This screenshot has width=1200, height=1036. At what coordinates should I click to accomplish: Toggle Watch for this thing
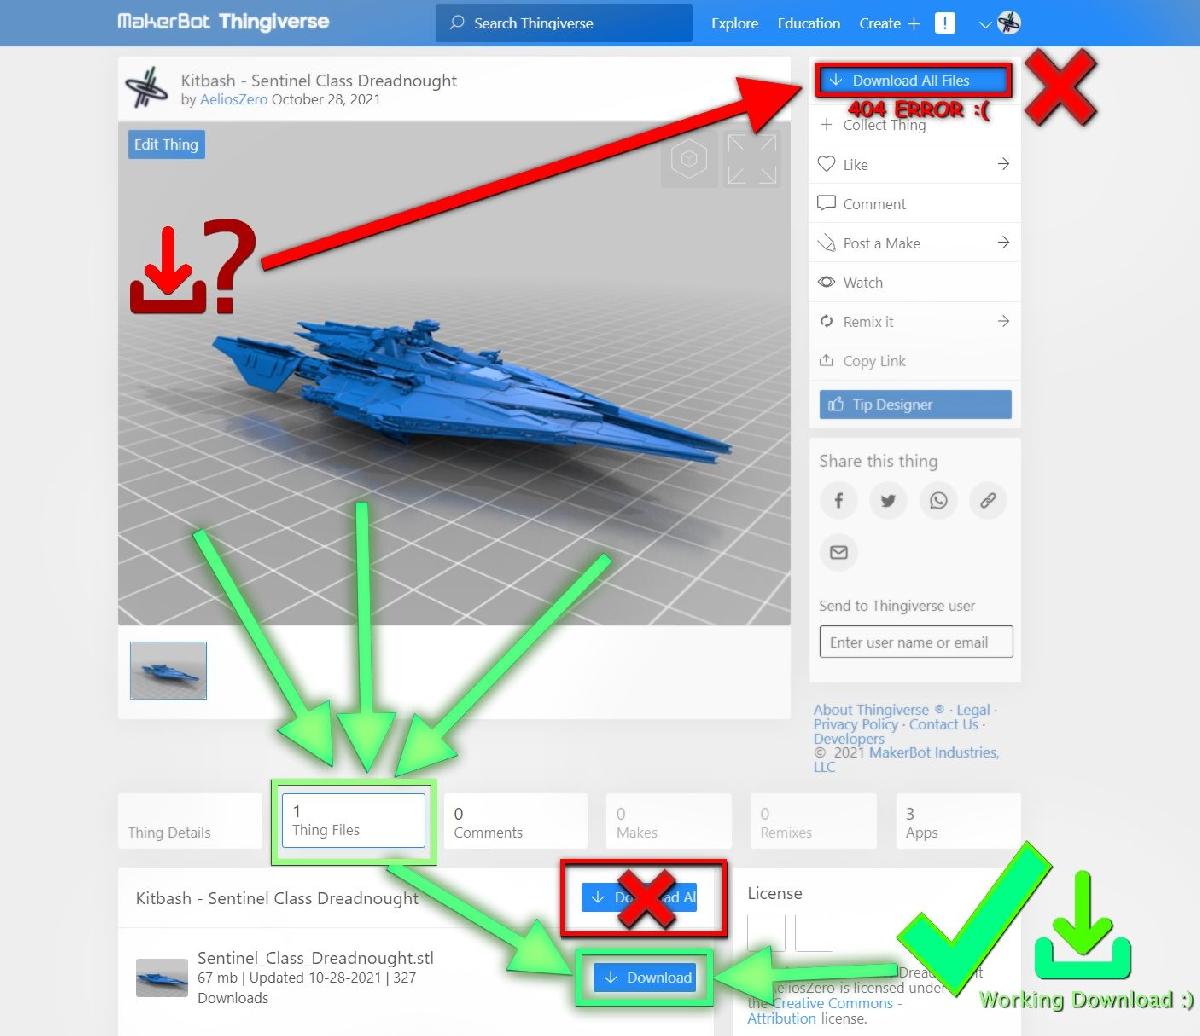click(x=862, y=282)
